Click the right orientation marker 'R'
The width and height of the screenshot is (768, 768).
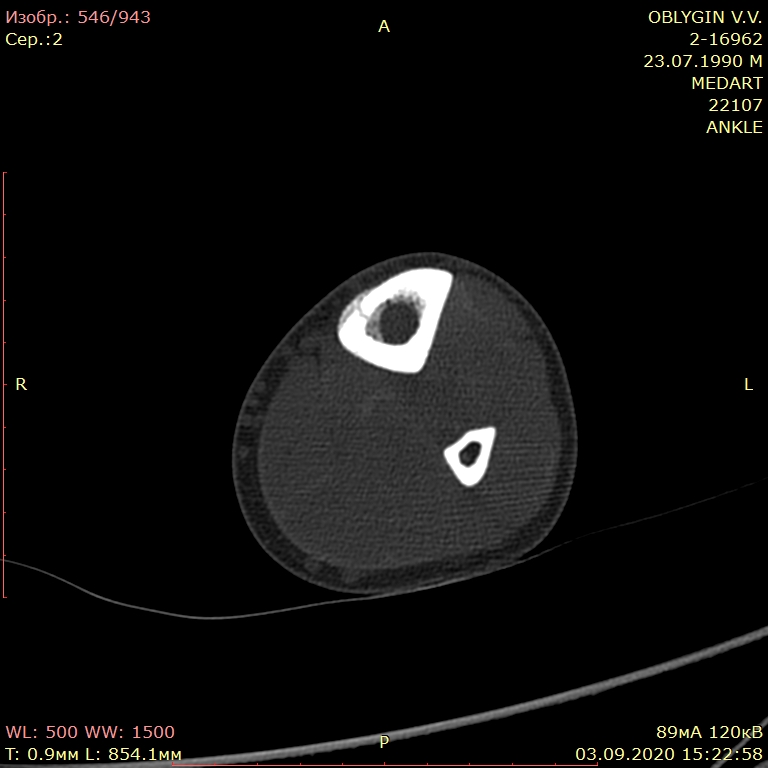(21, 384)
